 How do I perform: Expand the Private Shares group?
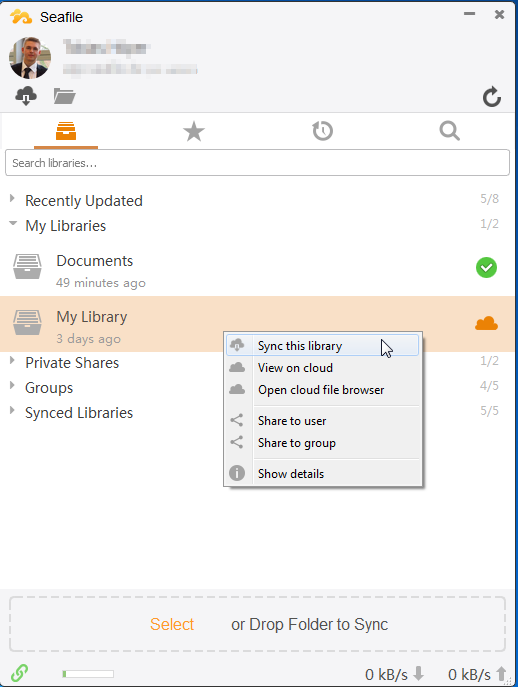[12, 361]
